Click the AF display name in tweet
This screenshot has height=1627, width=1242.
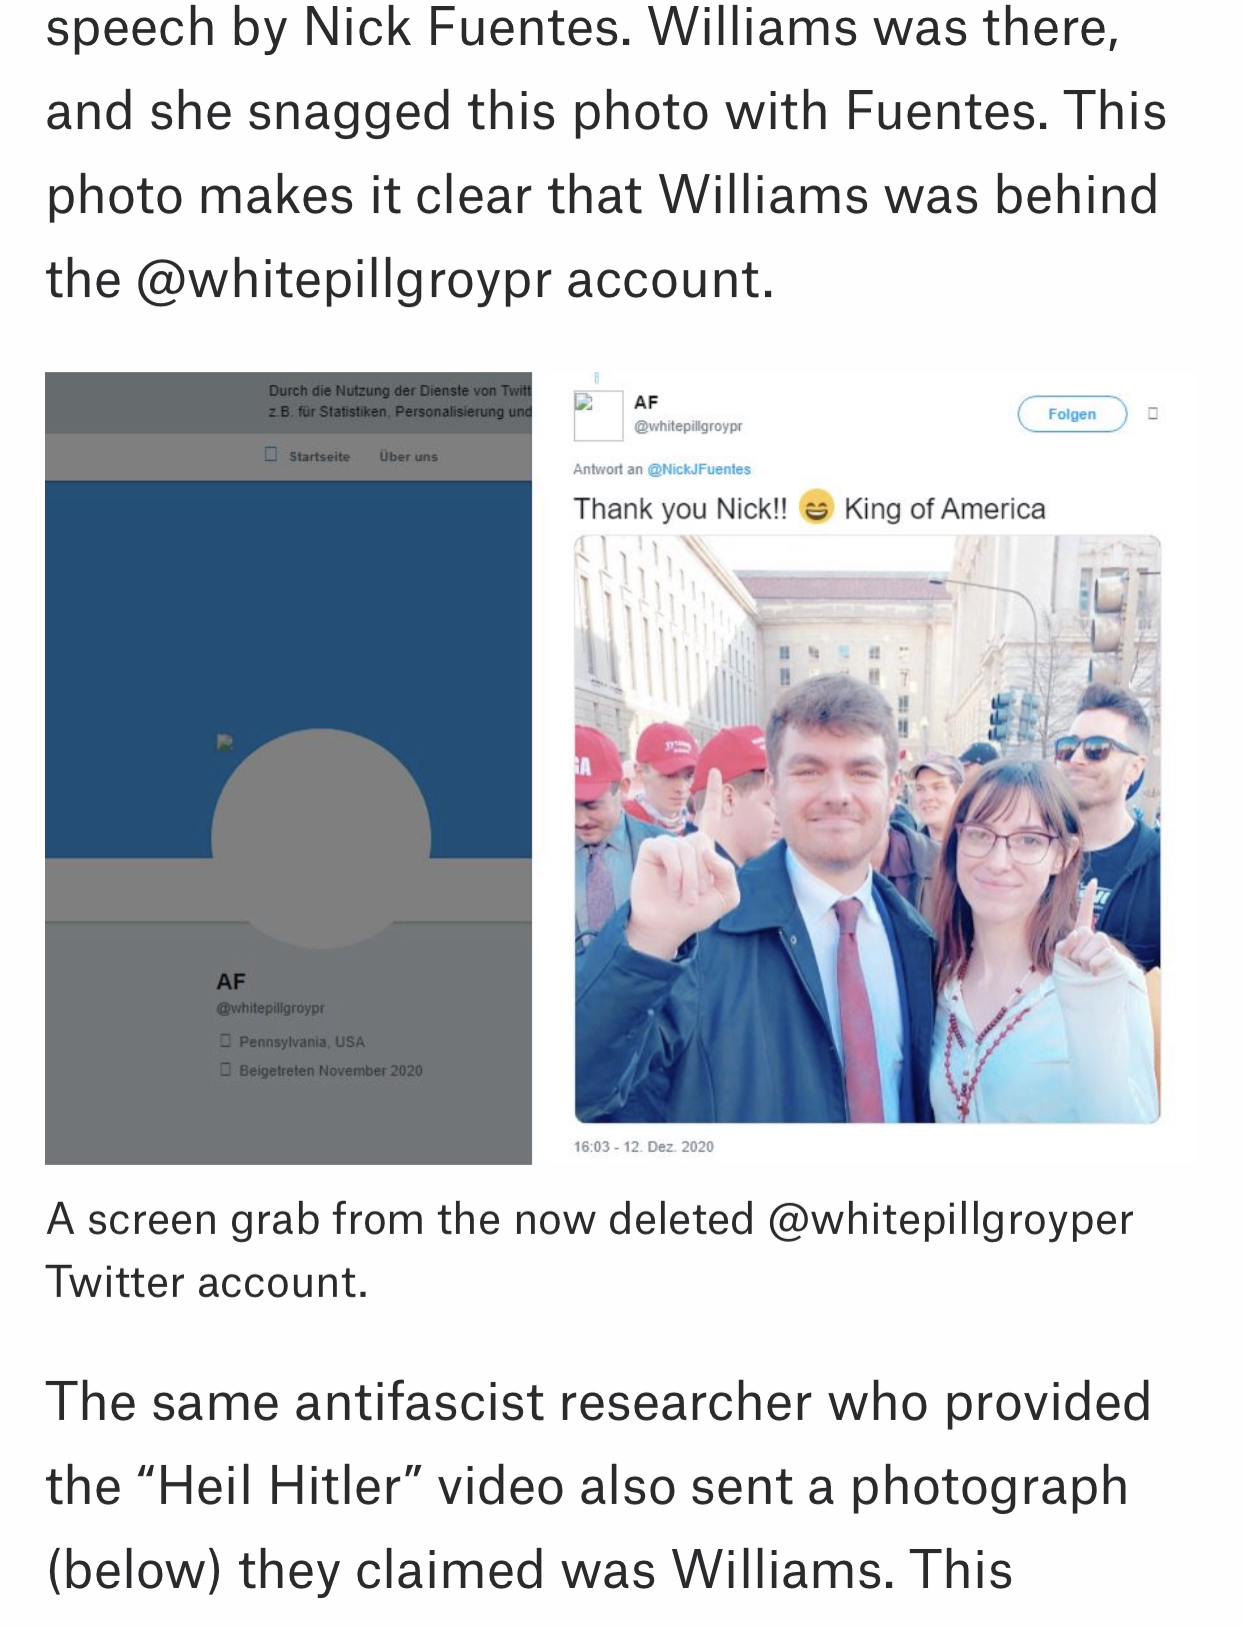coord(646,402)
